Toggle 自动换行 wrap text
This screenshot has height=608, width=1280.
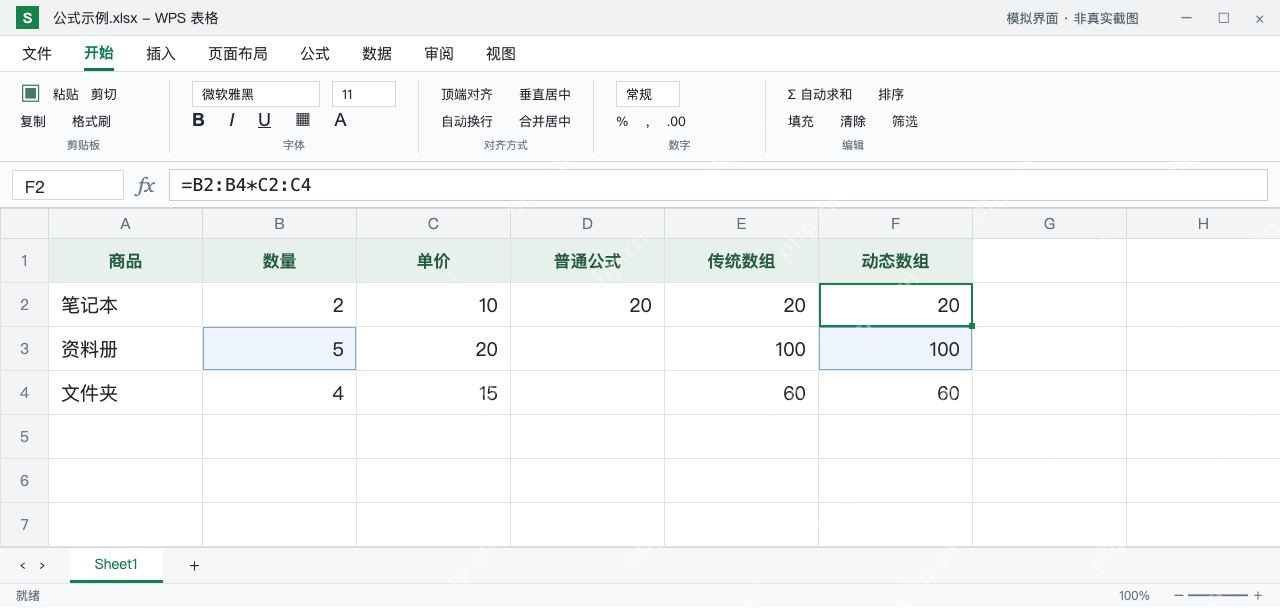click(467, 121)
